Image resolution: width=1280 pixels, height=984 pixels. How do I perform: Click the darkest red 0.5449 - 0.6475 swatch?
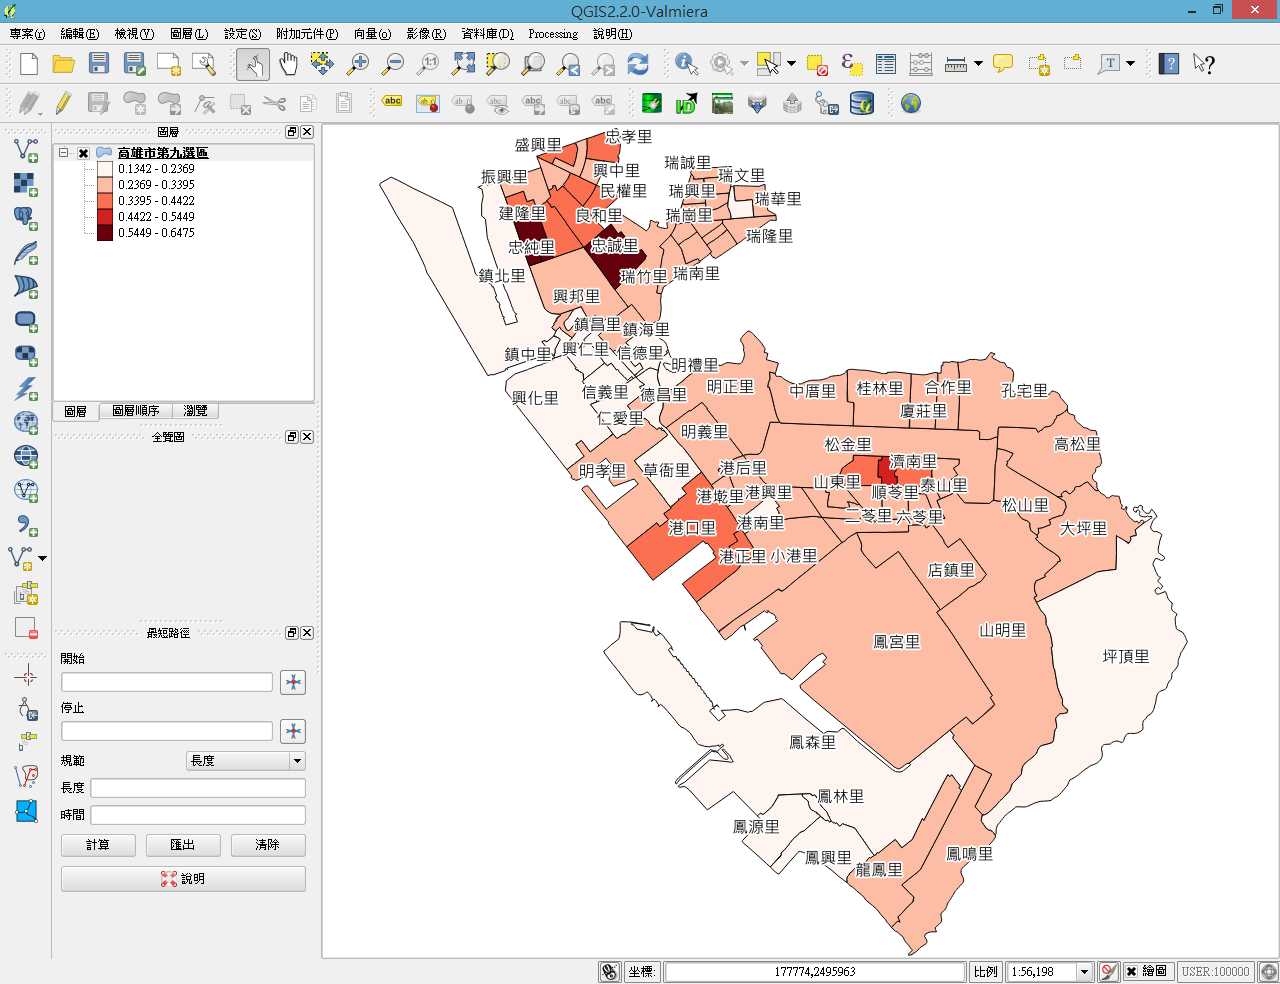click(105, 233)
